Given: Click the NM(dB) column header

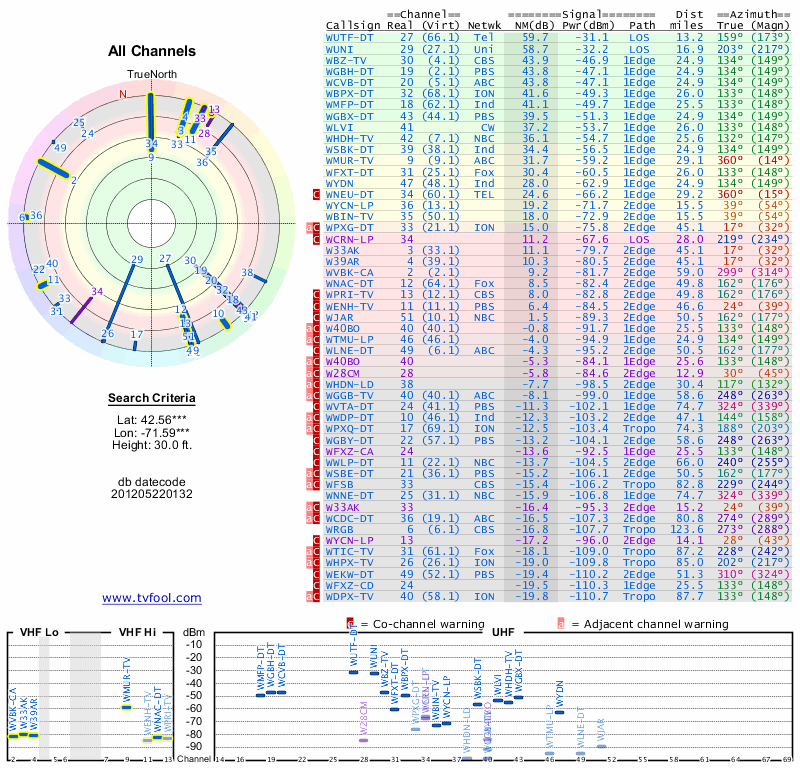Looking at the screenshot, I should point(534,26).
